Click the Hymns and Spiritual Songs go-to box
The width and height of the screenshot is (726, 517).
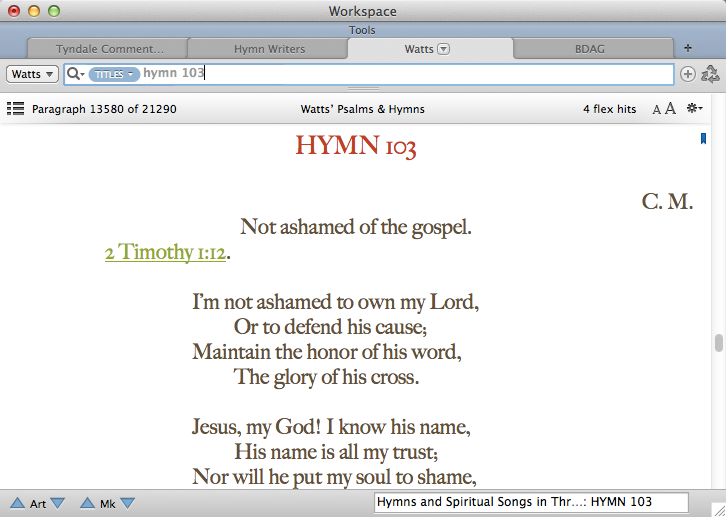pyautogui.click(x=531, y=502)
